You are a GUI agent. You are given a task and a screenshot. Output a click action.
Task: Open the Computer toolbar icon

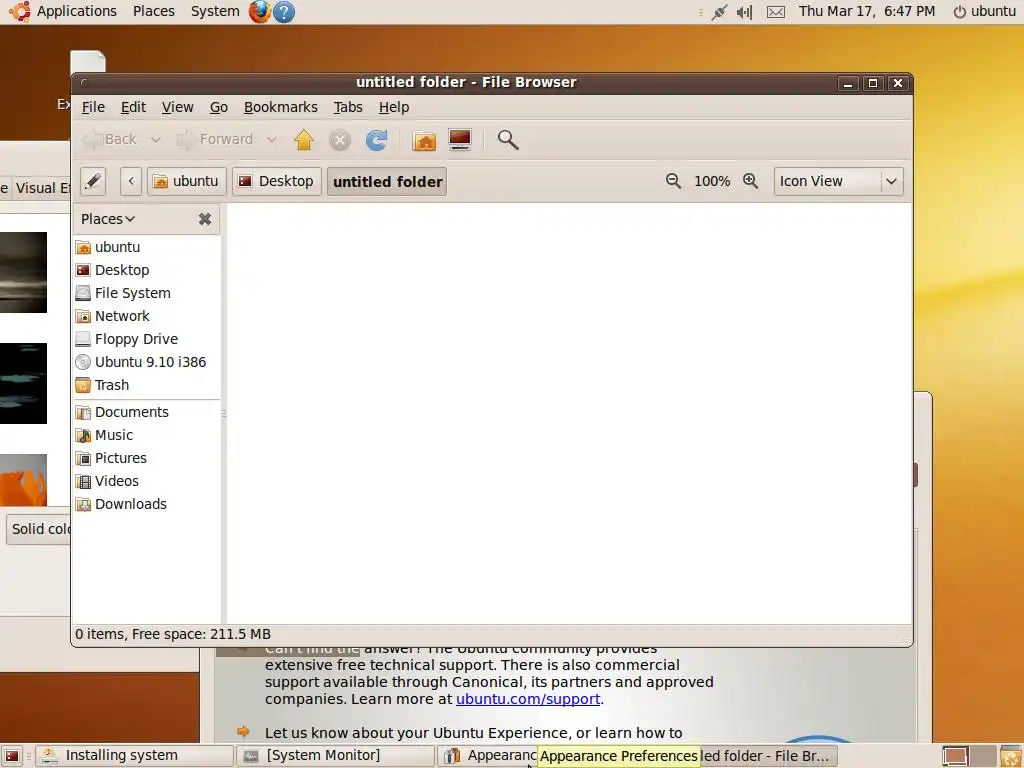point(460,140)
